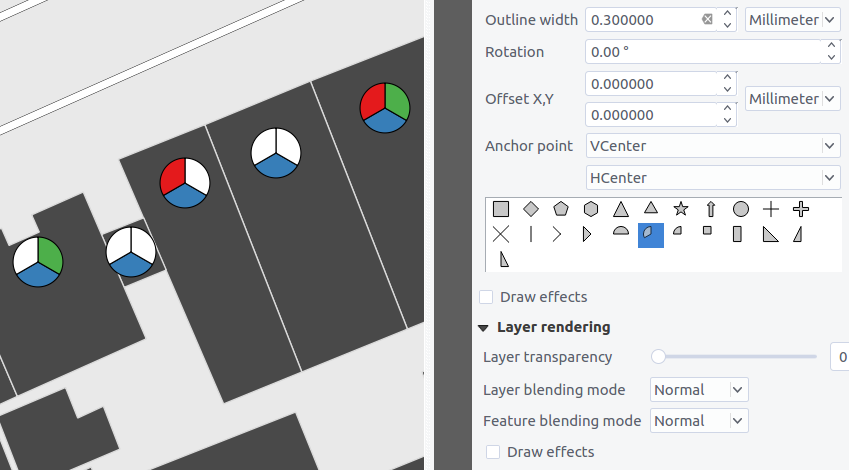Click the highlighted third-circle marker shape
Viewport: 849px width, 470px height.
click(651, 235)
